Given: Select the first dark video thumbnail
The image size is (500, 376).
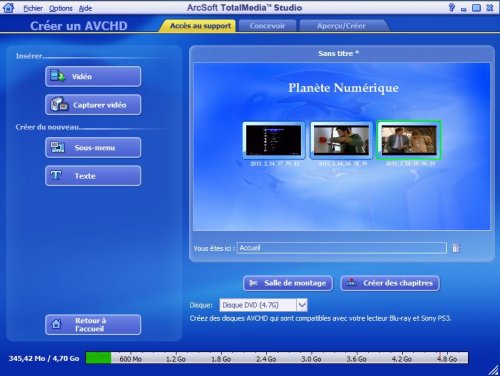Looking at the screenshot, I should [274, 140].
